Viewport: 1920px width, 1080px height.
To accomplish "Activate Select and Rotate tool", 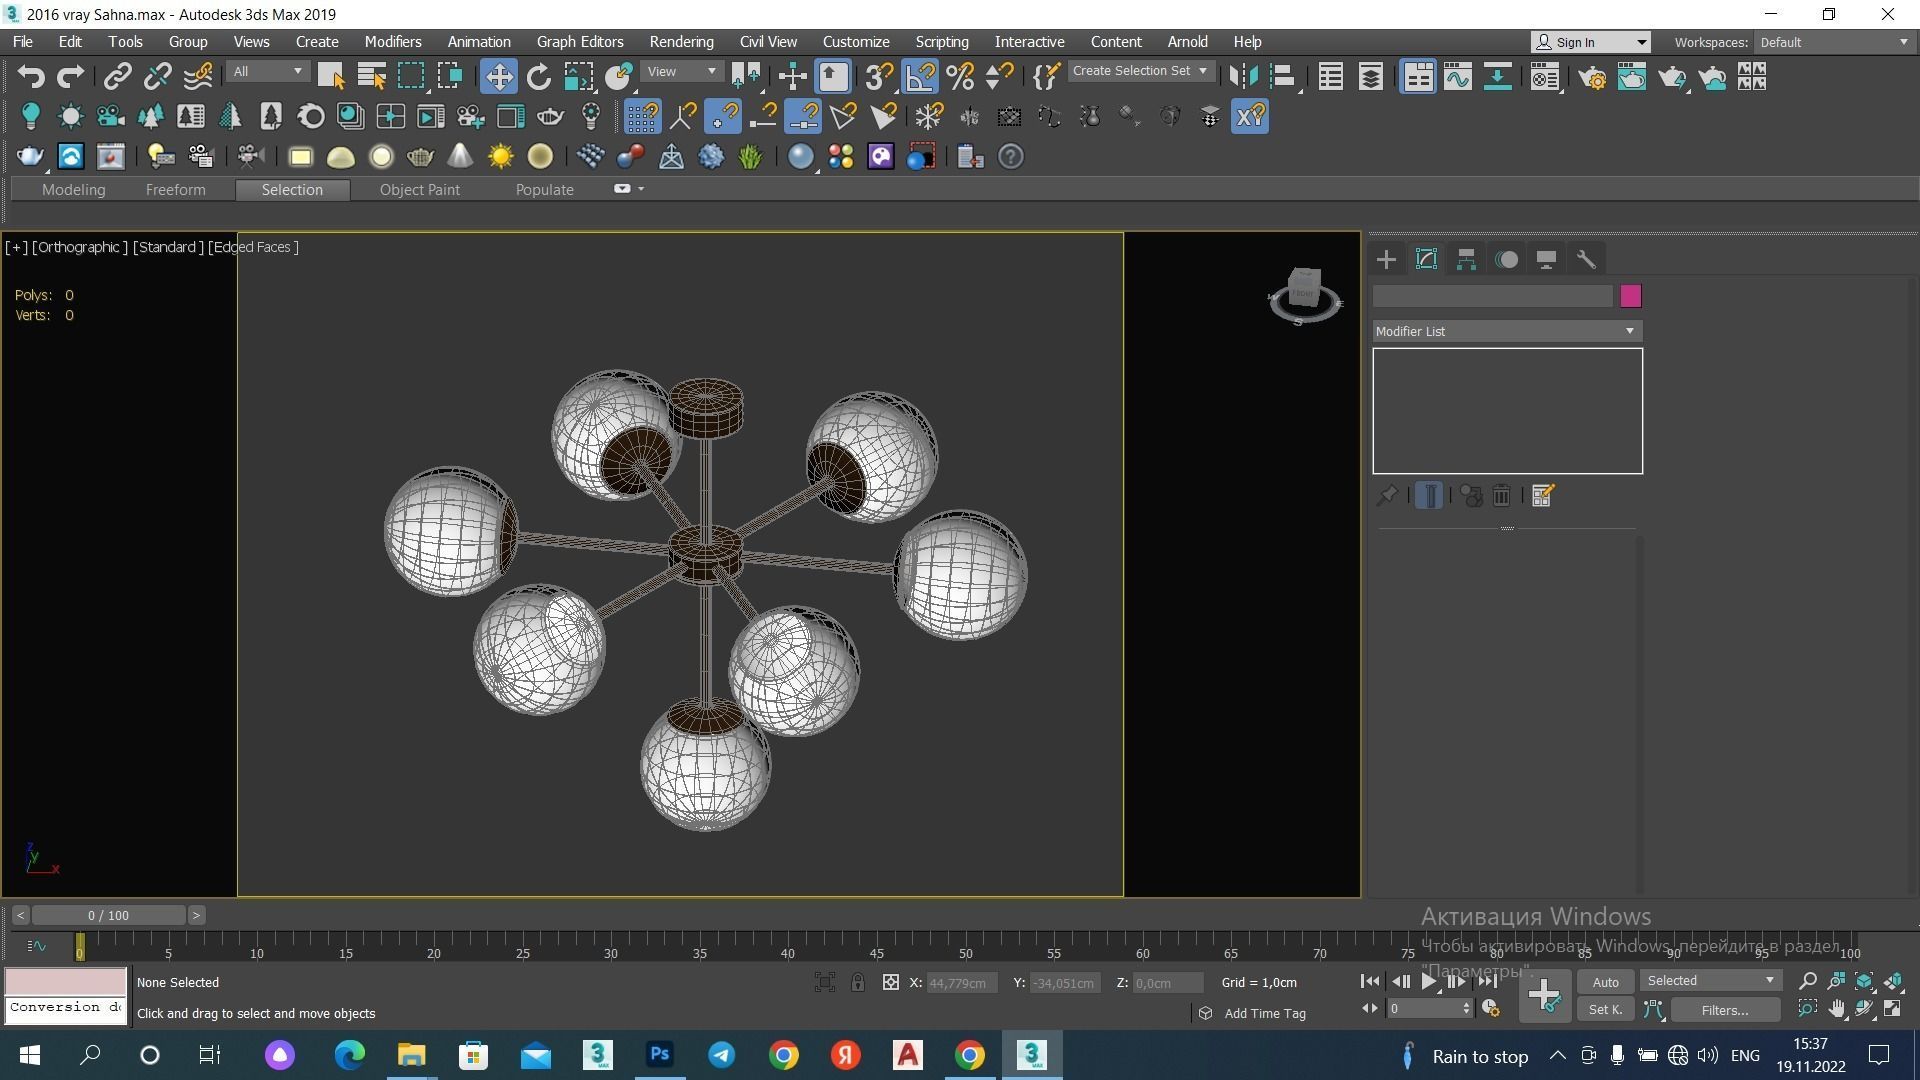I will 539,77.
